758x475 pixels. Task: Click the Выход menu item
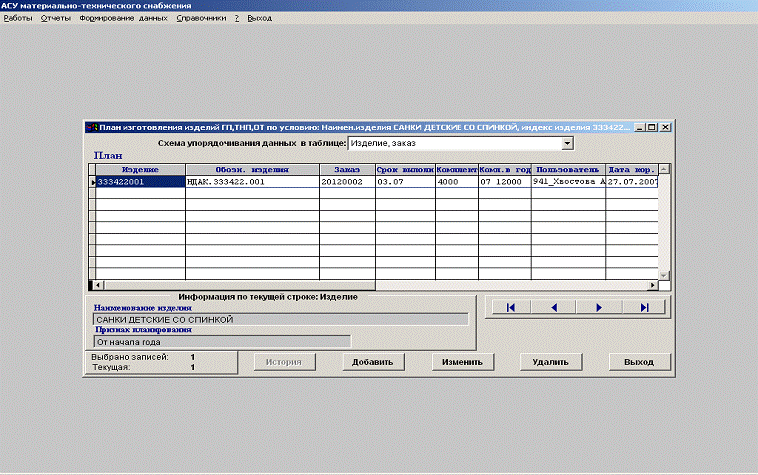click(259, 19)
